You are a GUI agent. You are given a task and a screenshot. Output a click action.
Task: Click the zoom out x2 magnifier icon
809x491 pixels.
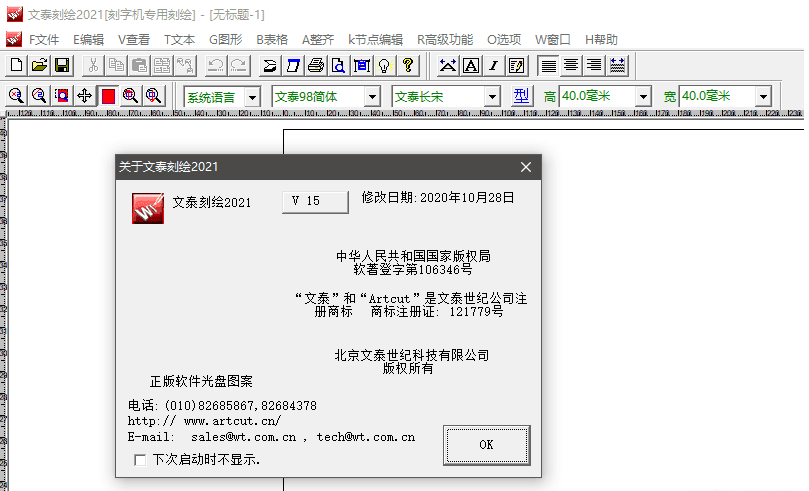click(17, 95)
